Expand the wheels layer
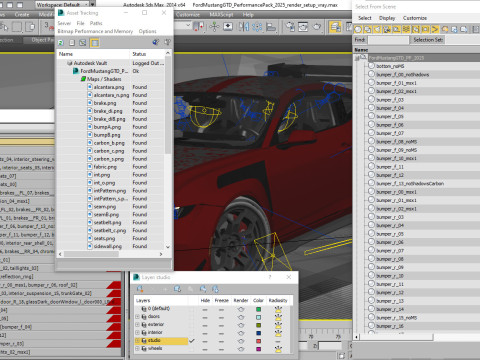Image resolution: width=480 pixels, height=360 pixels. [137, 349]
